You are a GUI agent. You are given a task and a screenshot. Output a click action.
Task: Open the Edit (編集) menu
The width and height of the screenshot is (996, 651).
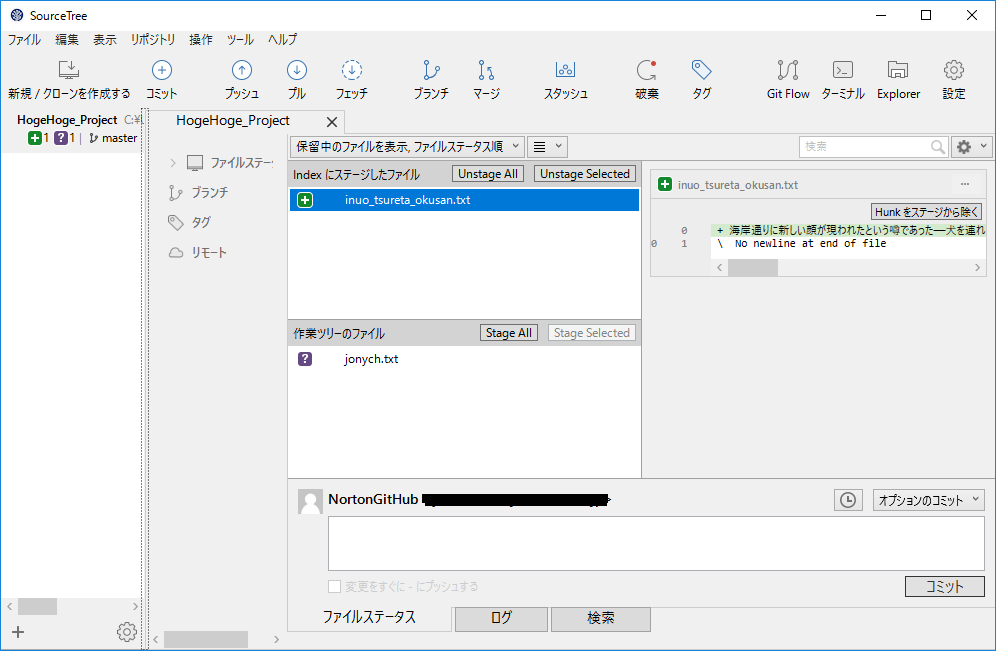click(x=67, y=39)
